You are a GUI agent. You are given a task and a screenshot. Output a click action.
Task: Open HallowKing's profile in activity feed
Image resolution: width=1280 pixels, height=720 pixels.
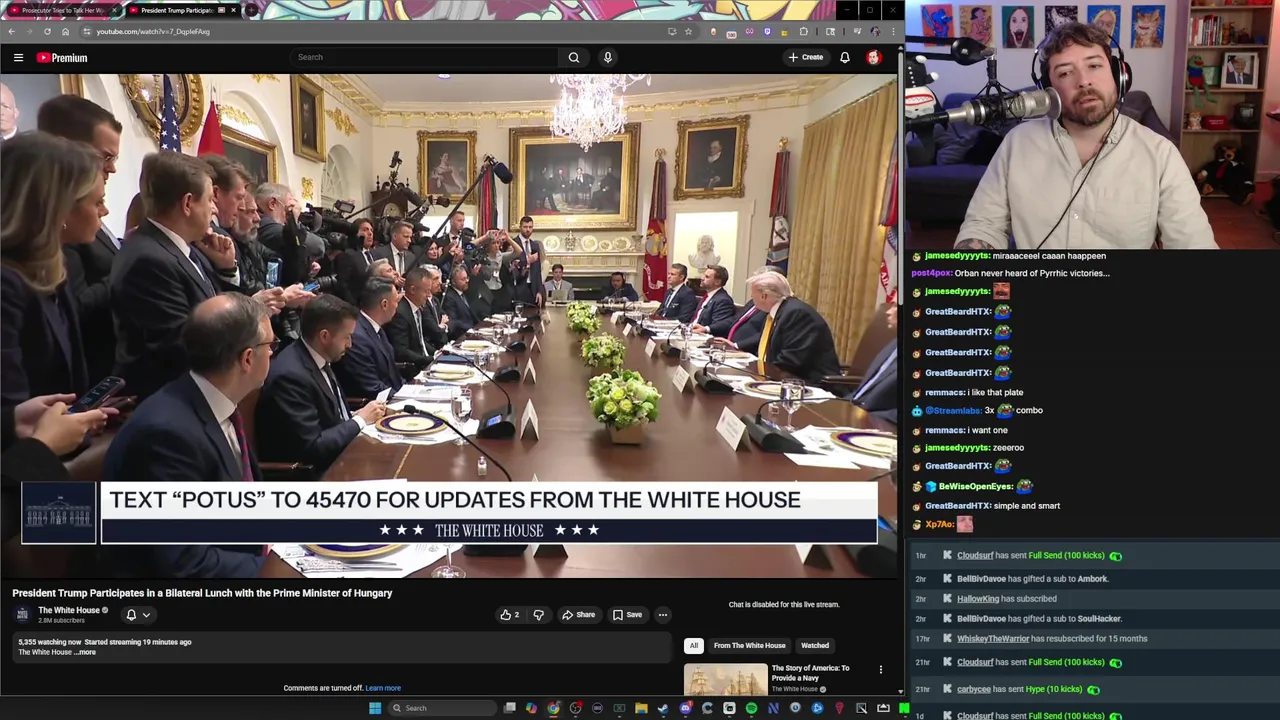tap(978, 599)
